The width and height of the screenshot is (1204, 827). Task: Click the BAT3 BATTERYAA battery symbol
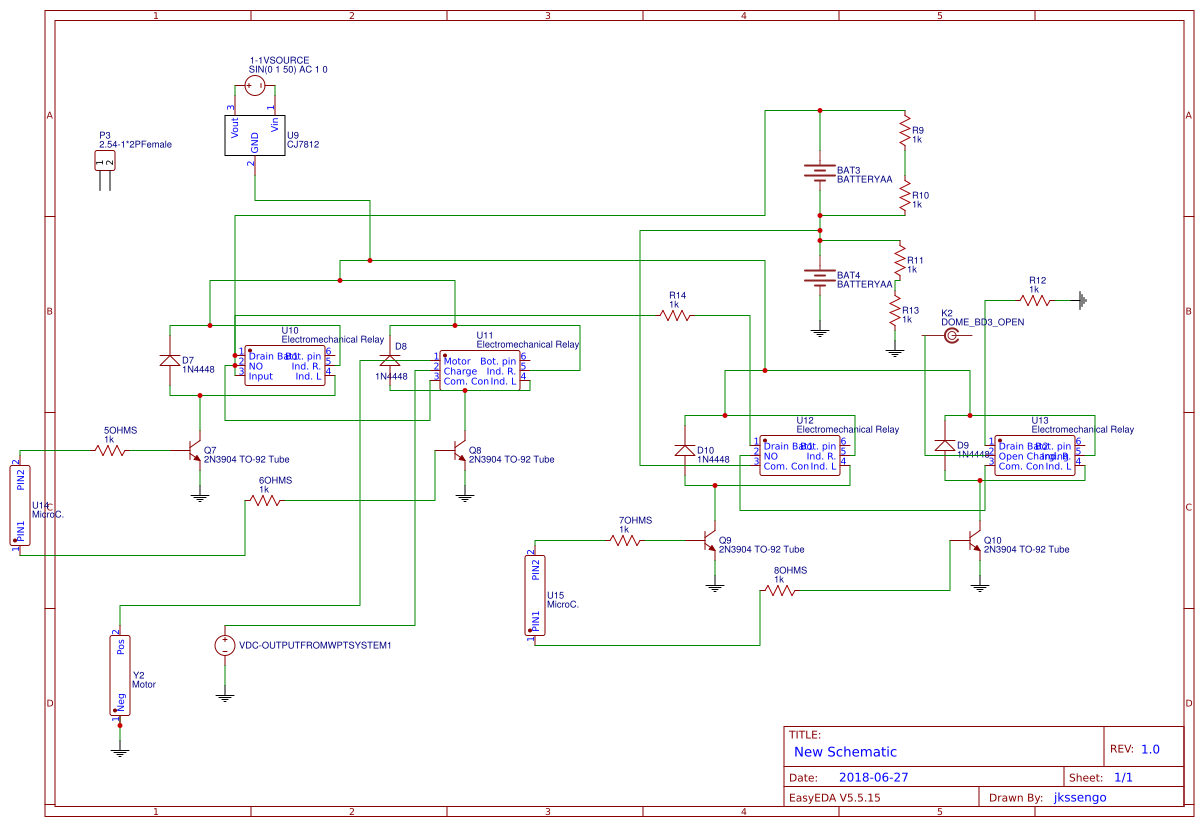pyautogui.click(x=818, y=172)
